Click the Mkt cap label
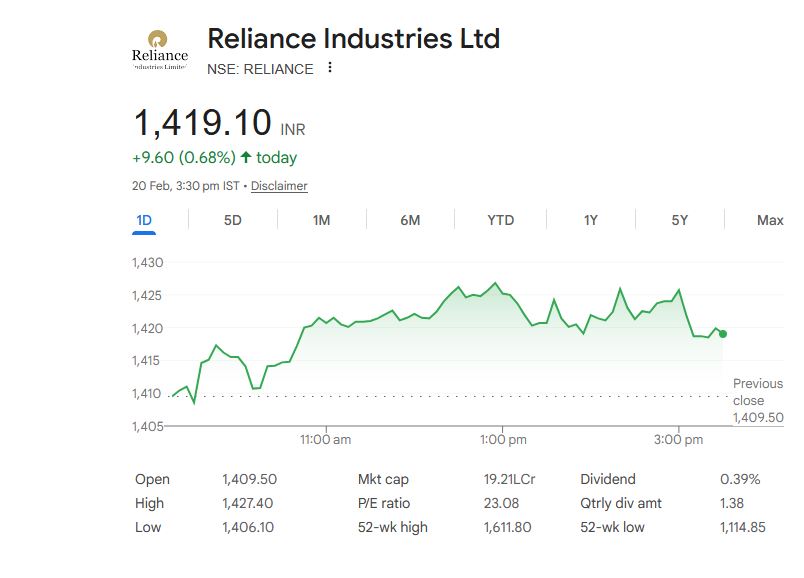This screenshot has width=804, height=578. point(383,479)
